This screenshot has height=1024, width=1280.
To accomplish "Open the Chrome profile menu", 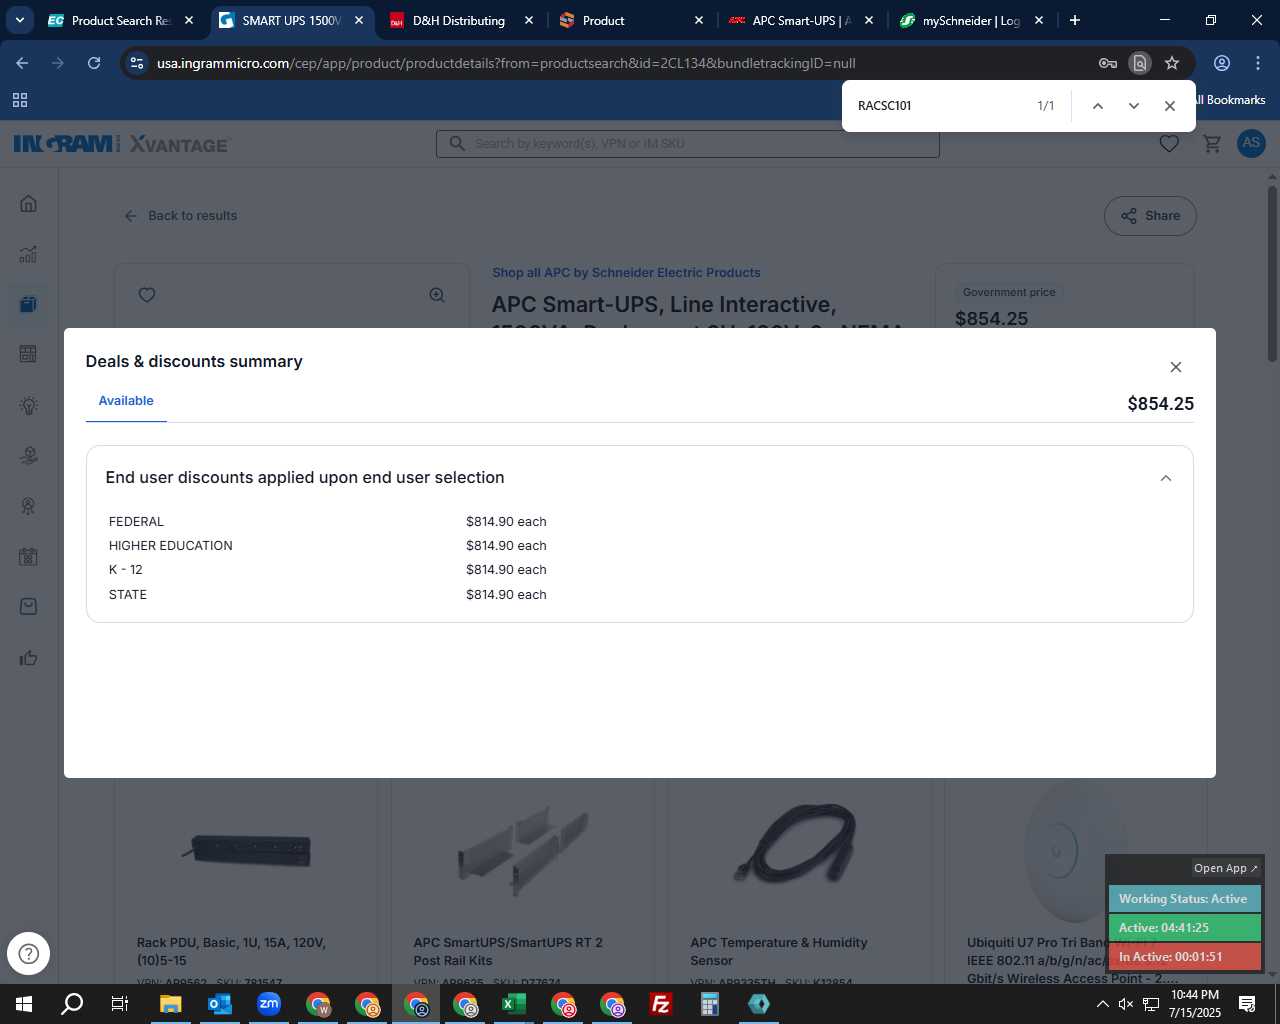I will (x=1222, y=63).
